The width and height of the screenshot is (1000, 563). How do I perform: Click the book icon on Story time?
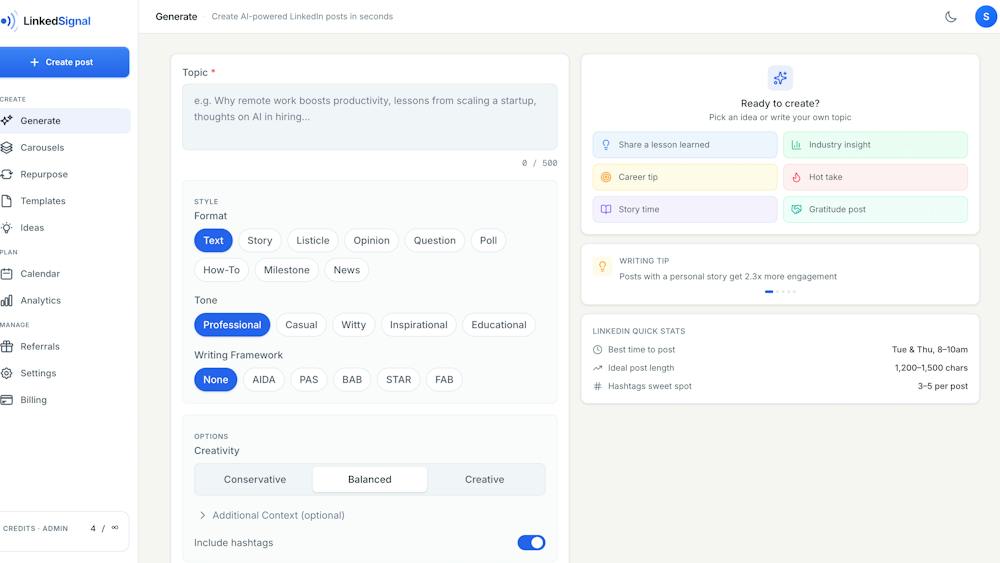(606, 209)
